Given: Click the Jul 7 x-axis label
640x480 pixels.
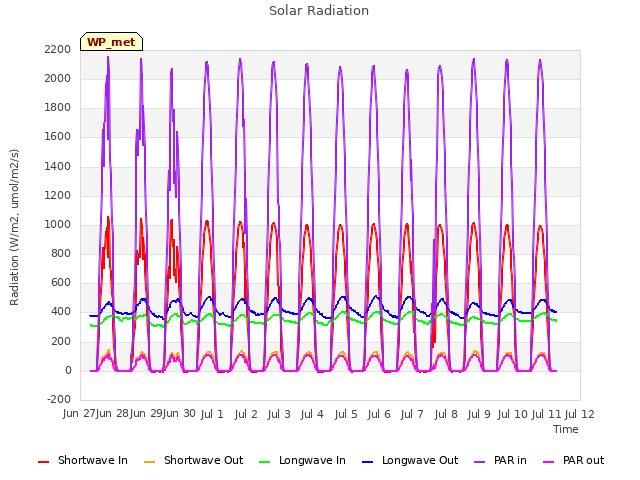Looking at the screenshot, I should tap(412, 414).
